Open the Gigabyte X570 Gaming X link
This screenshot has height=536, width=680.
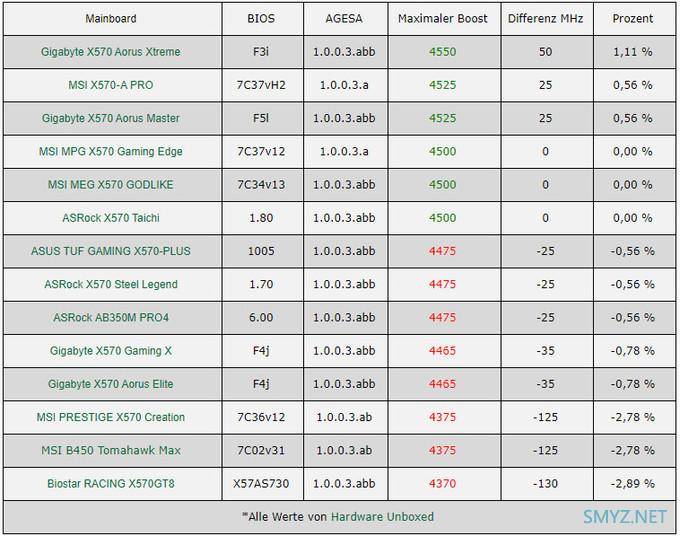[111, 351]
